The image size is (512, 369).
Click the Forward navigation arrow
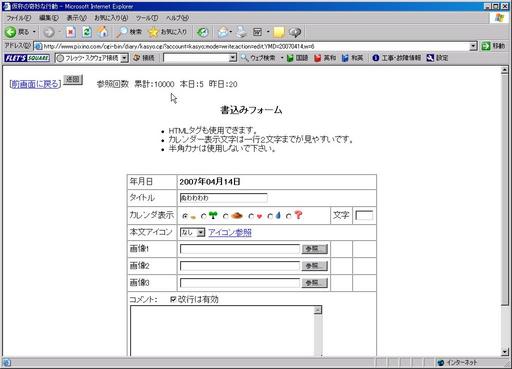49,32
